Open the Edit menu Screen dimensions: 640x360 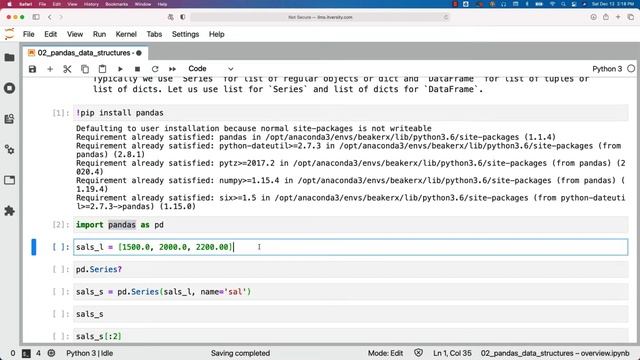51,34
